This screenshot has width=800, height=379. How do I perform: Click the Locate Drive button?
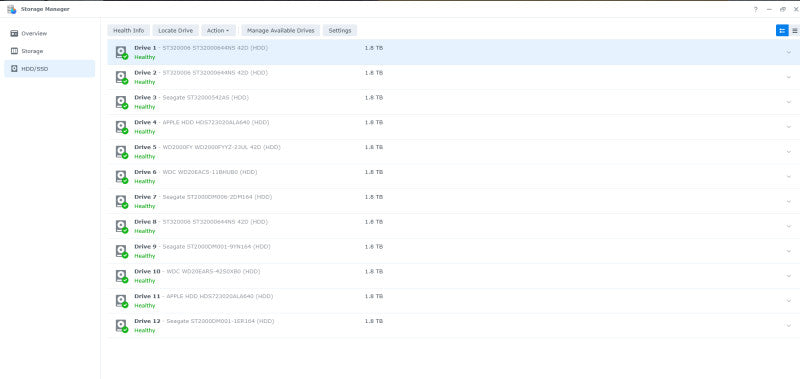(176, 31)
